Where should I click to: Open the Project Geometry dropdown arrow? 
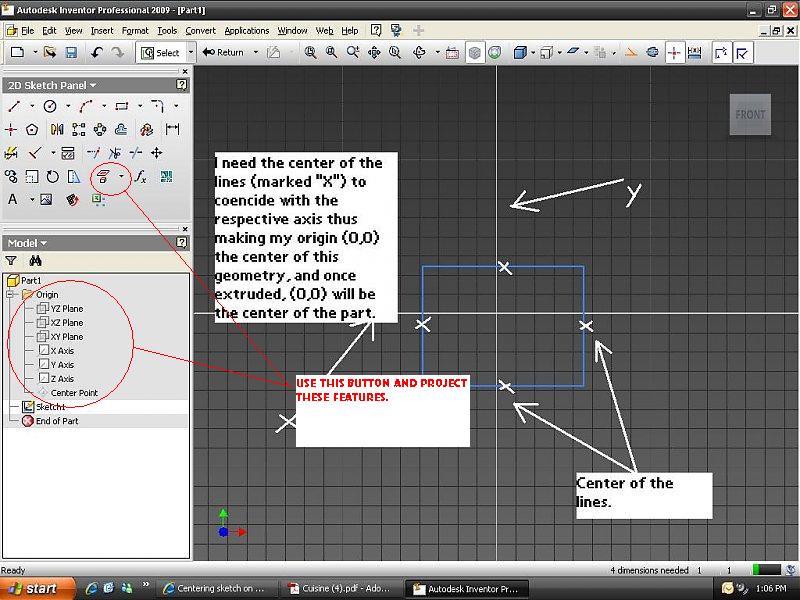pyautogui.click(x=121, y=177)
